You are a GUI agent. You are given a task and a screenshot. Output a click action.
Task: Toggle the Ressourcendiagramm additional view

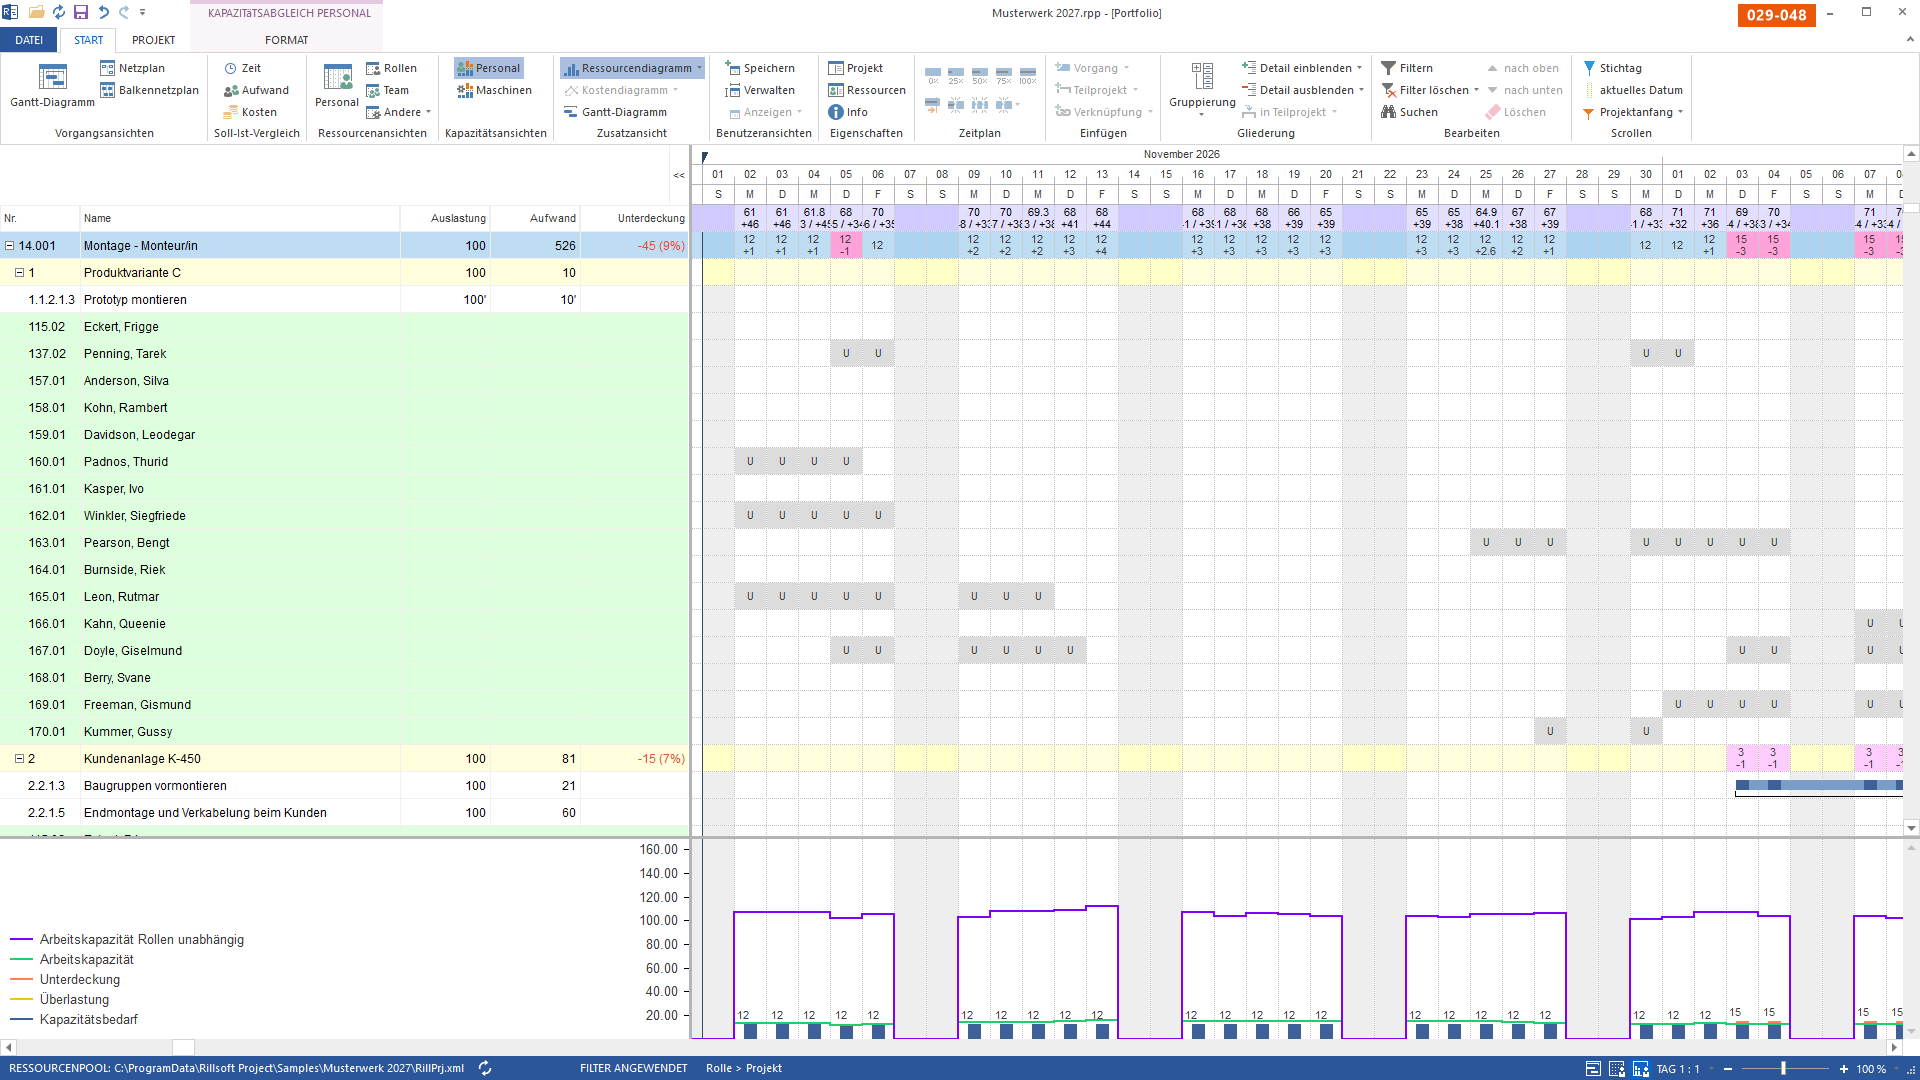click(632, 68)
